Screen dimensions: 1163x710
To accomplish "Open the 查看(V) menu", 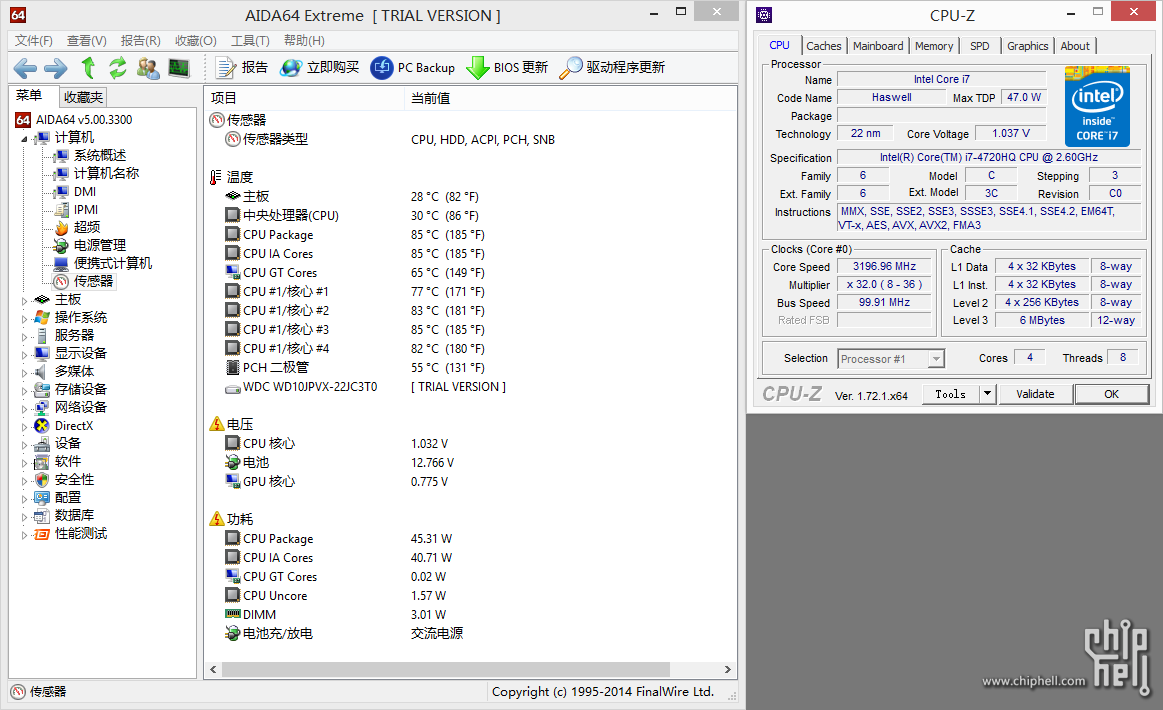I will coord(87,41).
